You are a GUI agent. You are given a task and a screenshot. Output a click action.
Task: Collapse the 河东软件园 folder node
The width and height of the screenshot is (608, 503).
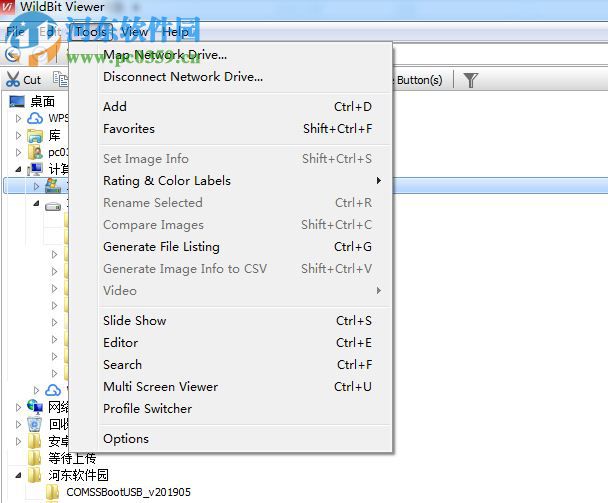(x=18, y=475)
